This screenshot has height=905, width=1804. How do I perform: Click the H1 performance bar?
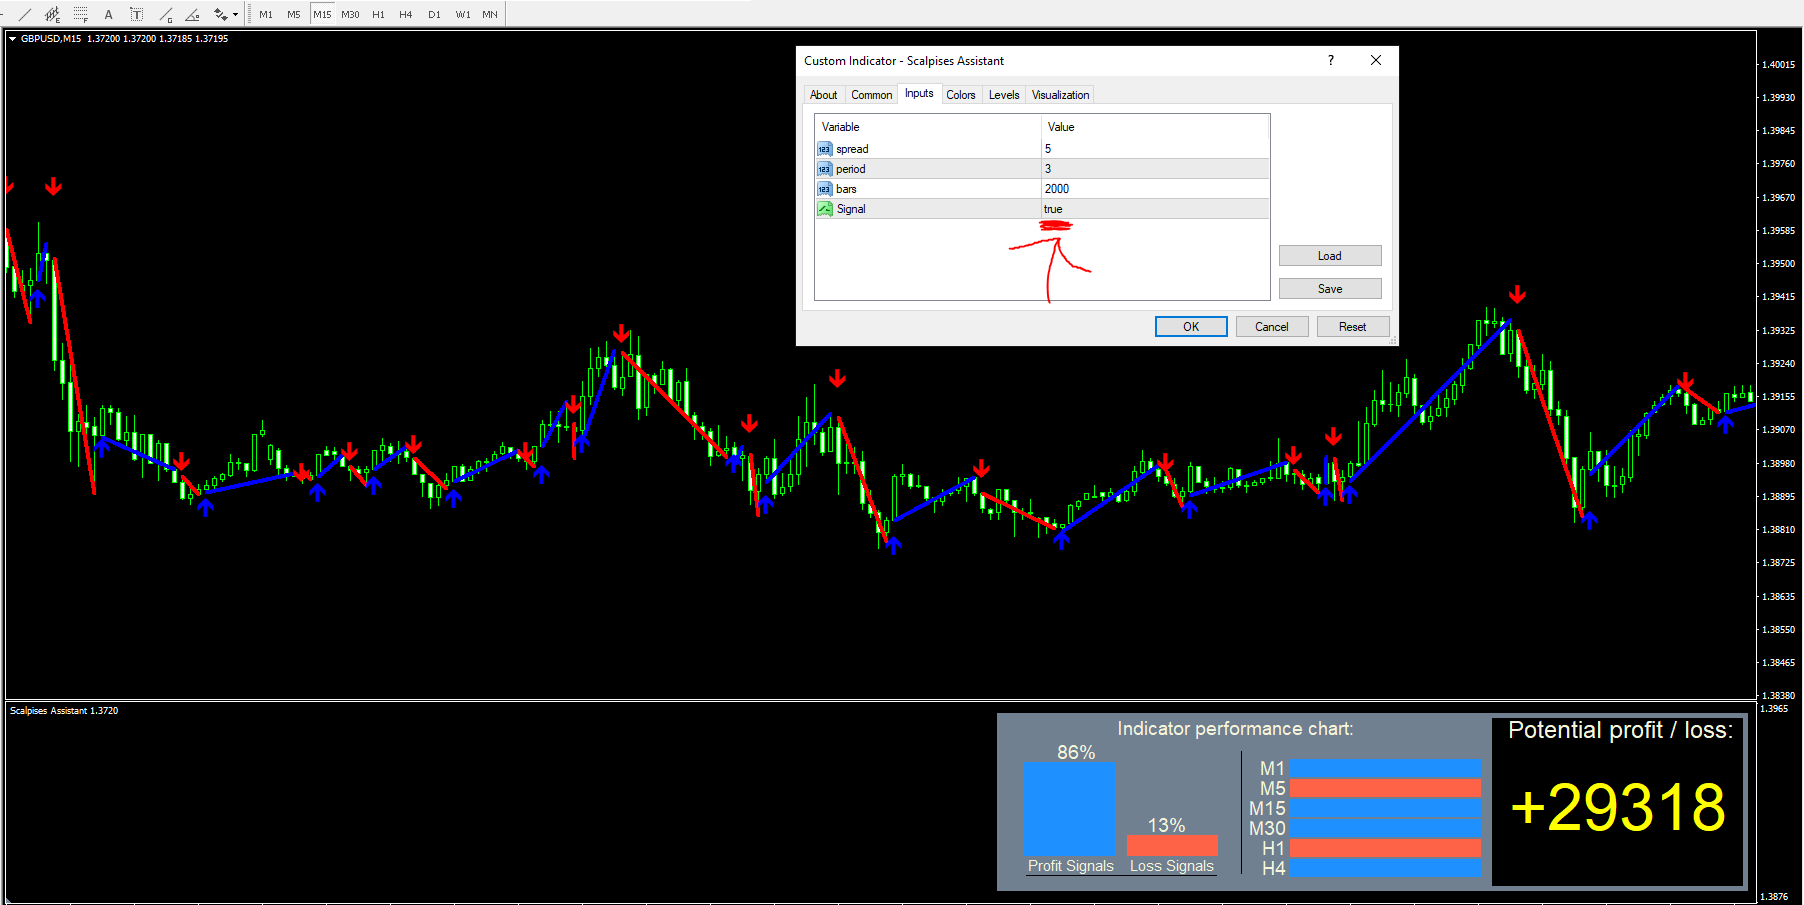1385,848
